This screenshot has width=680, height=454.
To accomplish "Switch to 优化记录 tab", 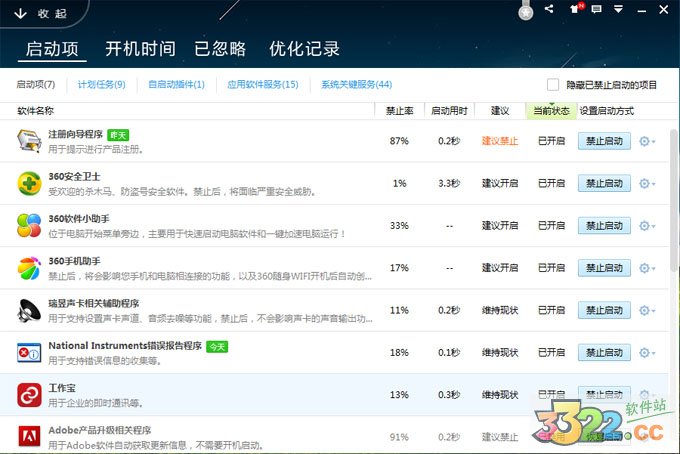I will click(x=304, y=49).
